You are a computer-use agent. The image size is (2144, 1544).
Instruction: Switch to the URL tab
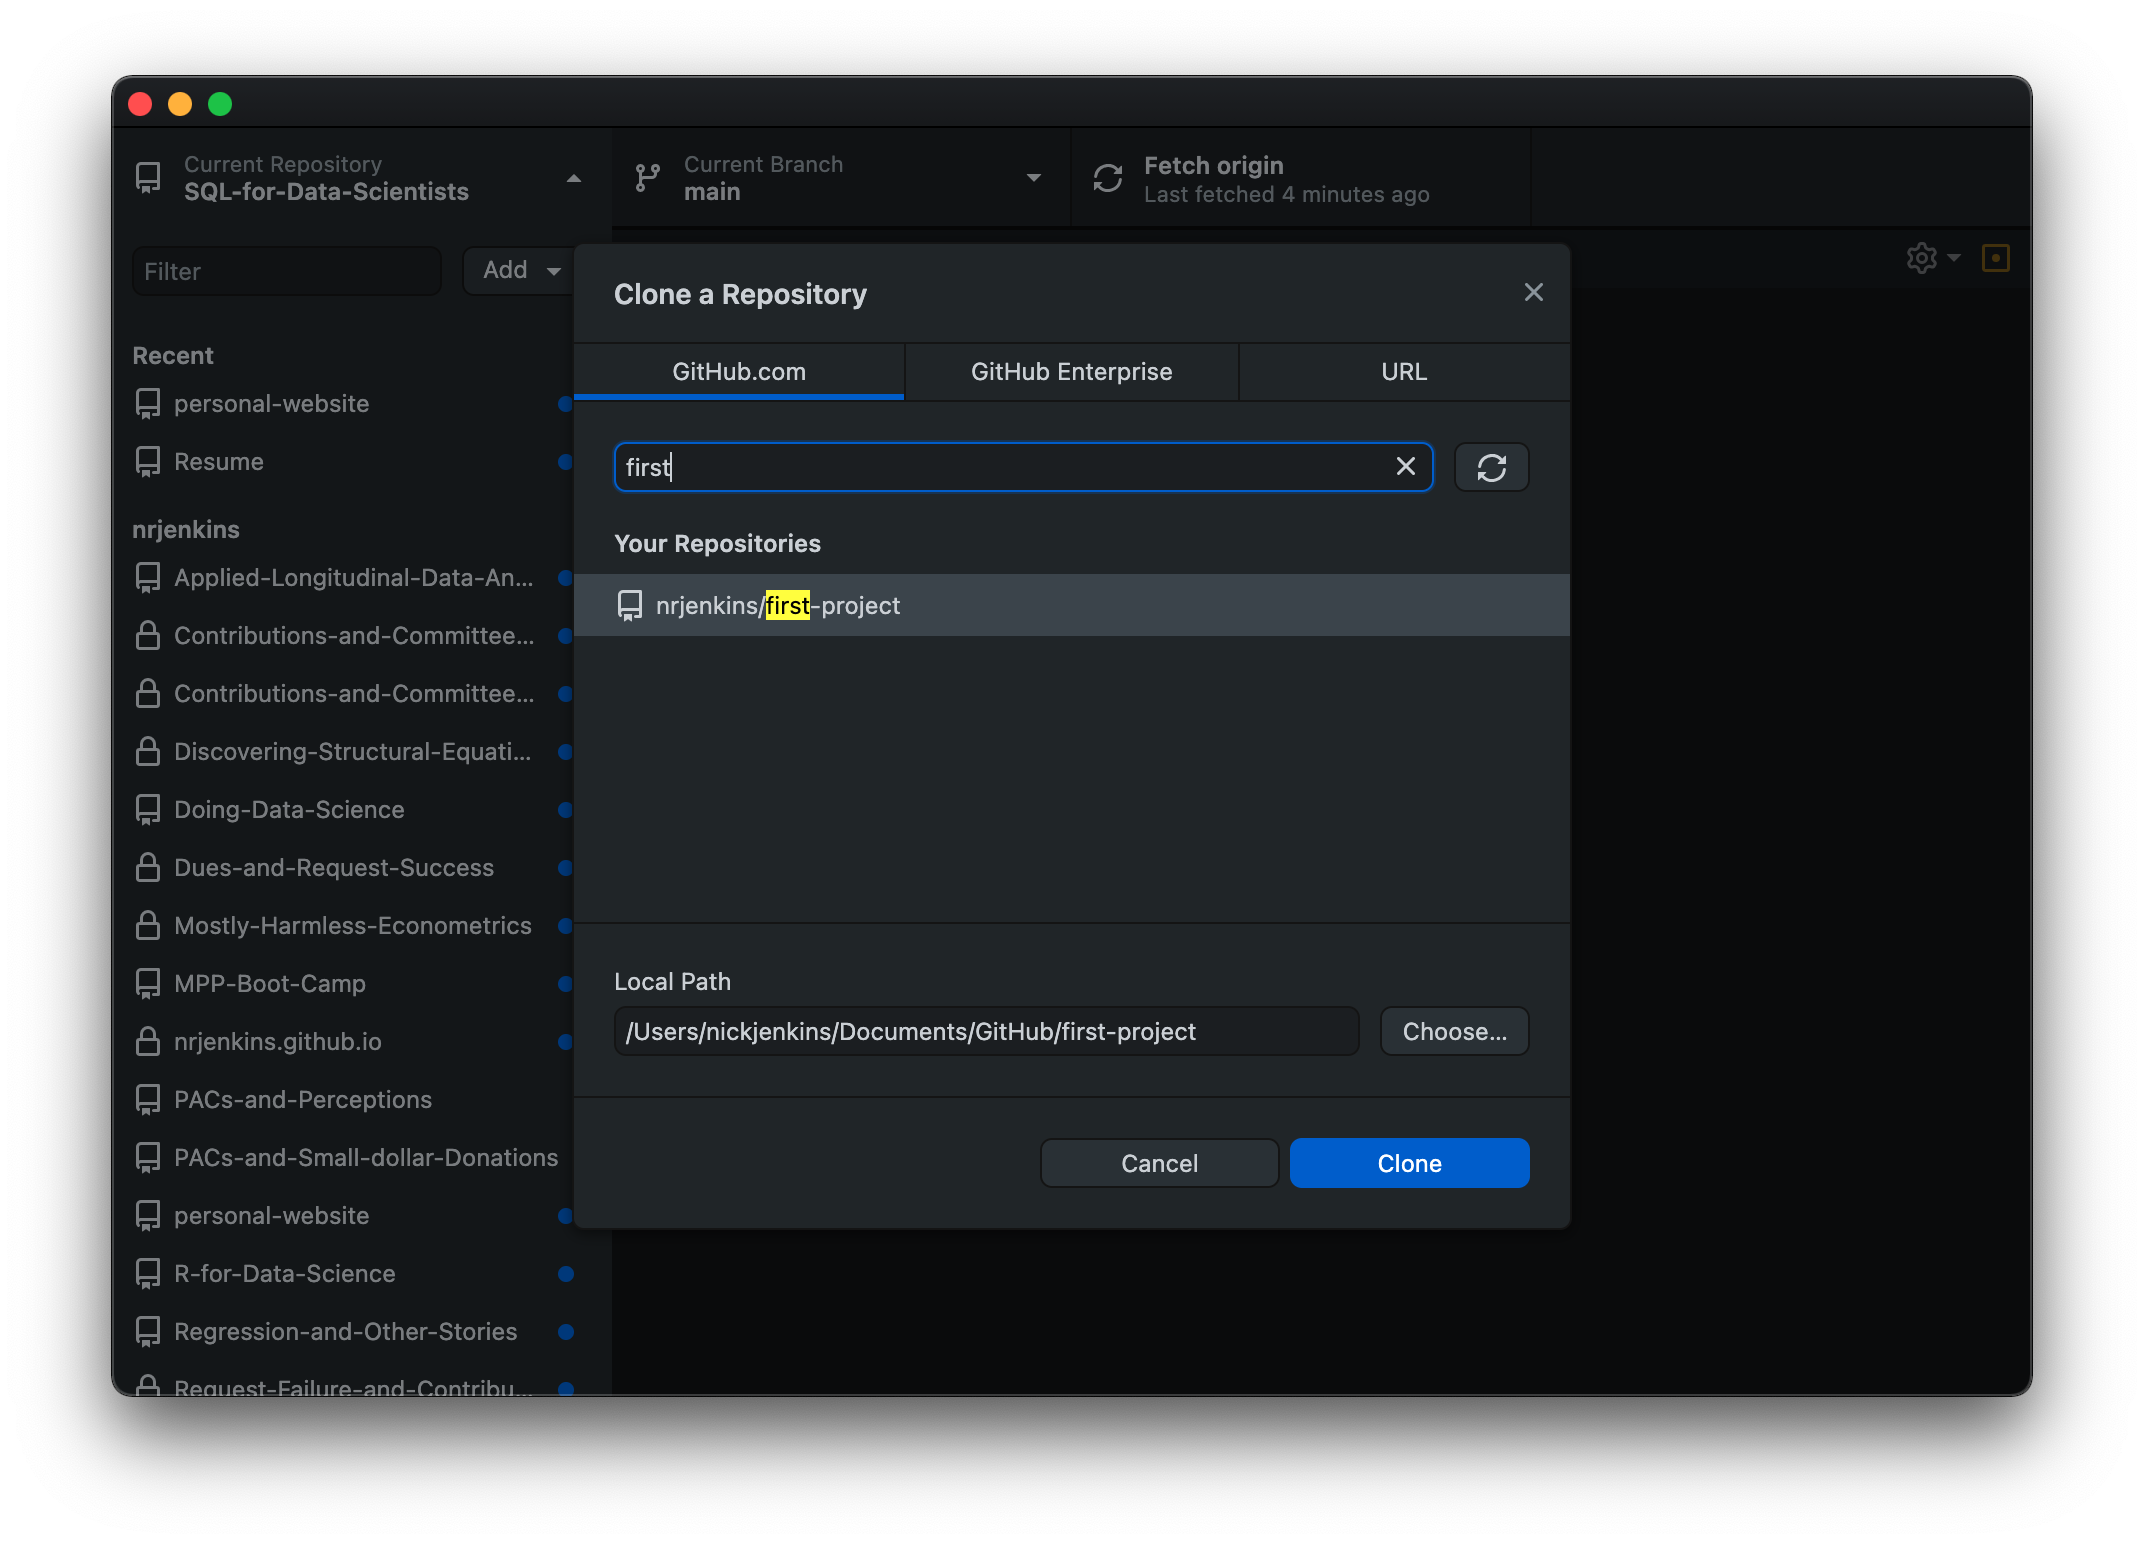(1404, 372)
